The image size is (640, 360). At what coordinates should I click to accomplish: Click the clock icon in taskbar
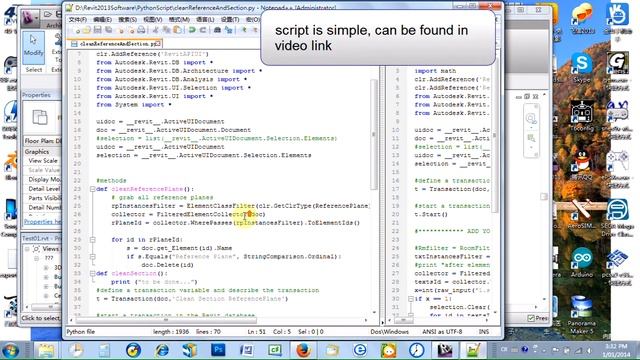(416, 350)
